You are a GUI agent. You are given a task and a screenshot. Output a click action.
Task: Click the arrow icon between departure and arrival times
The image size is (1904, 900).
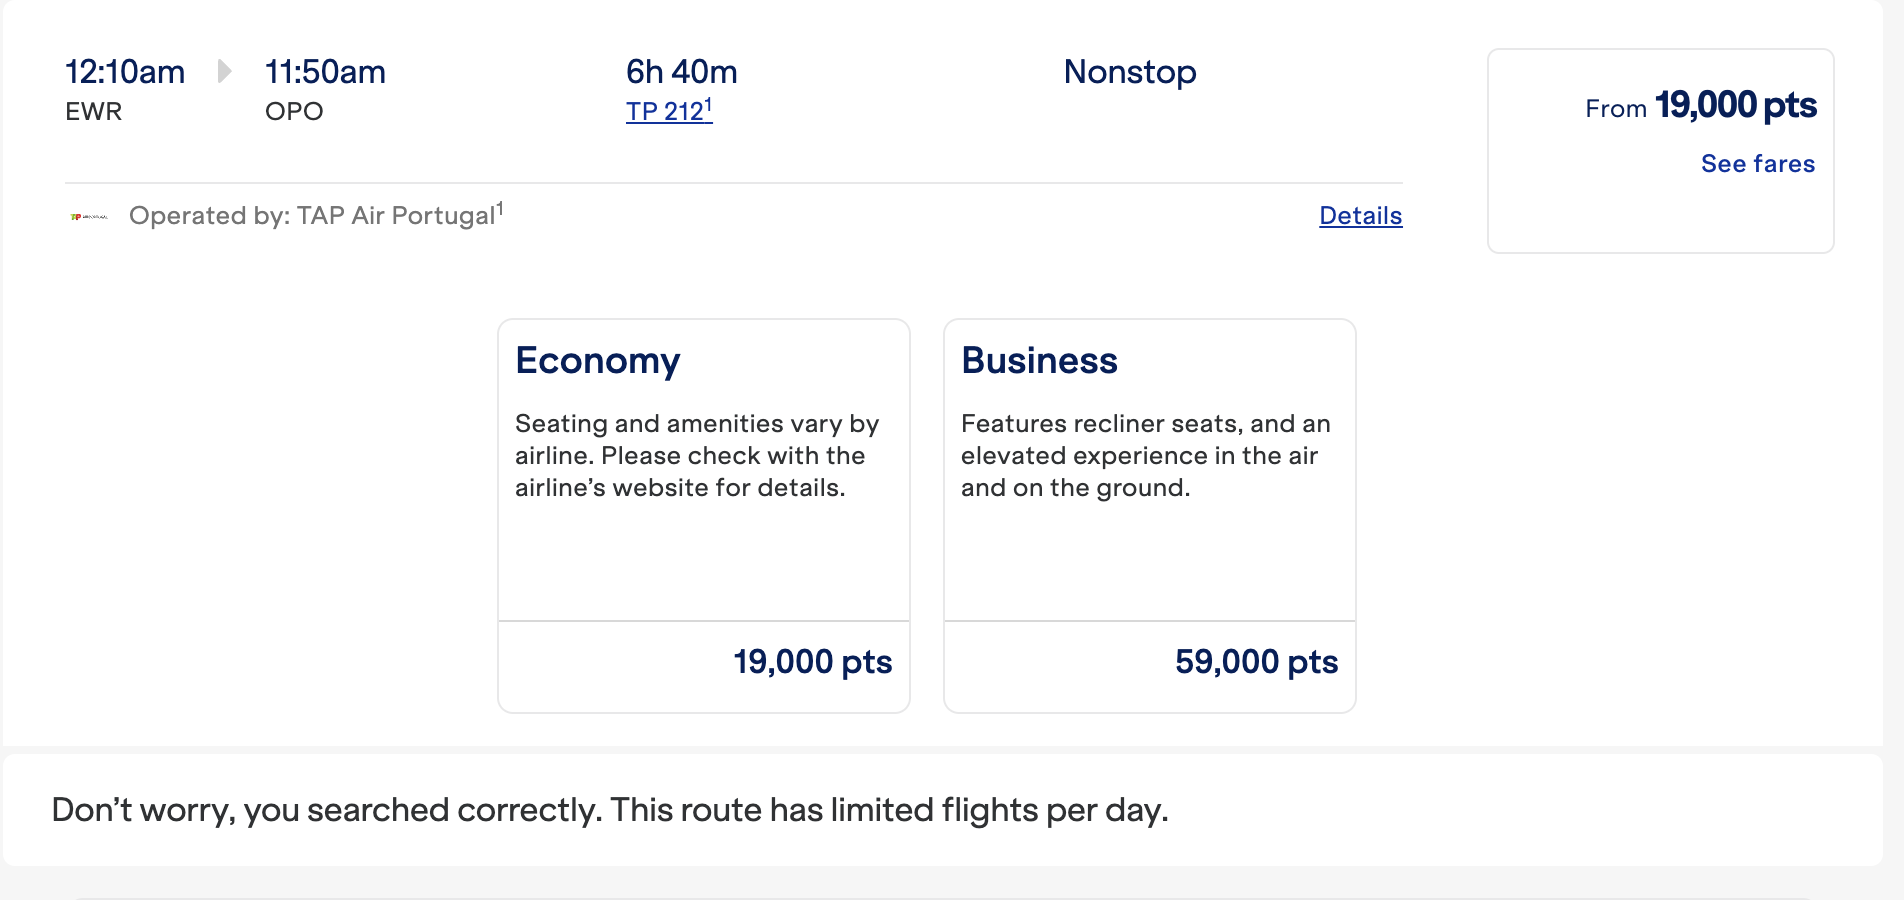tap(225, 71)
